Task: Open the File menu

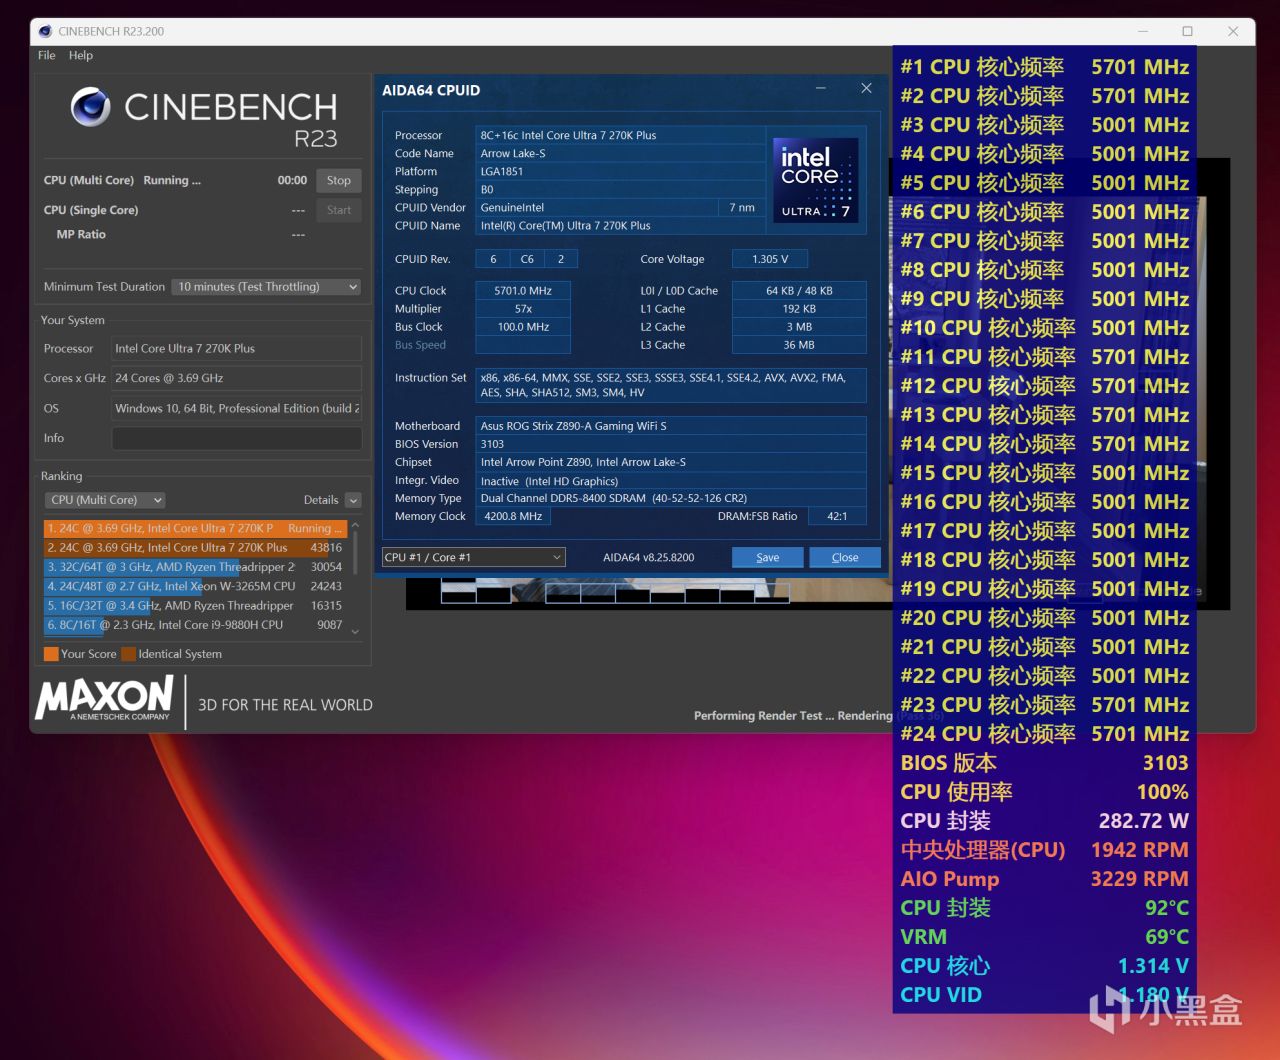Action: click(46, 55)
